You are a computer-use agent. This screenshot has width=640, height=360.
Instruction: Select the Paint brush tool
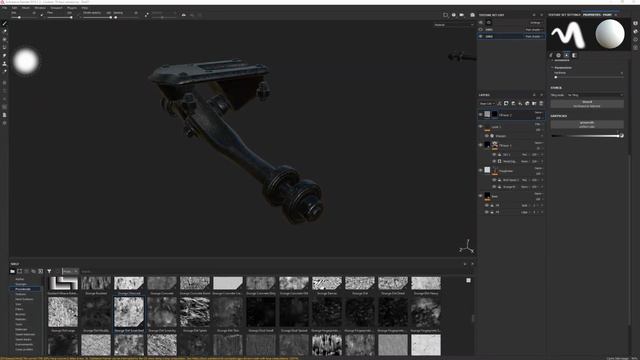pyautogui.click(x=4, y=24)
